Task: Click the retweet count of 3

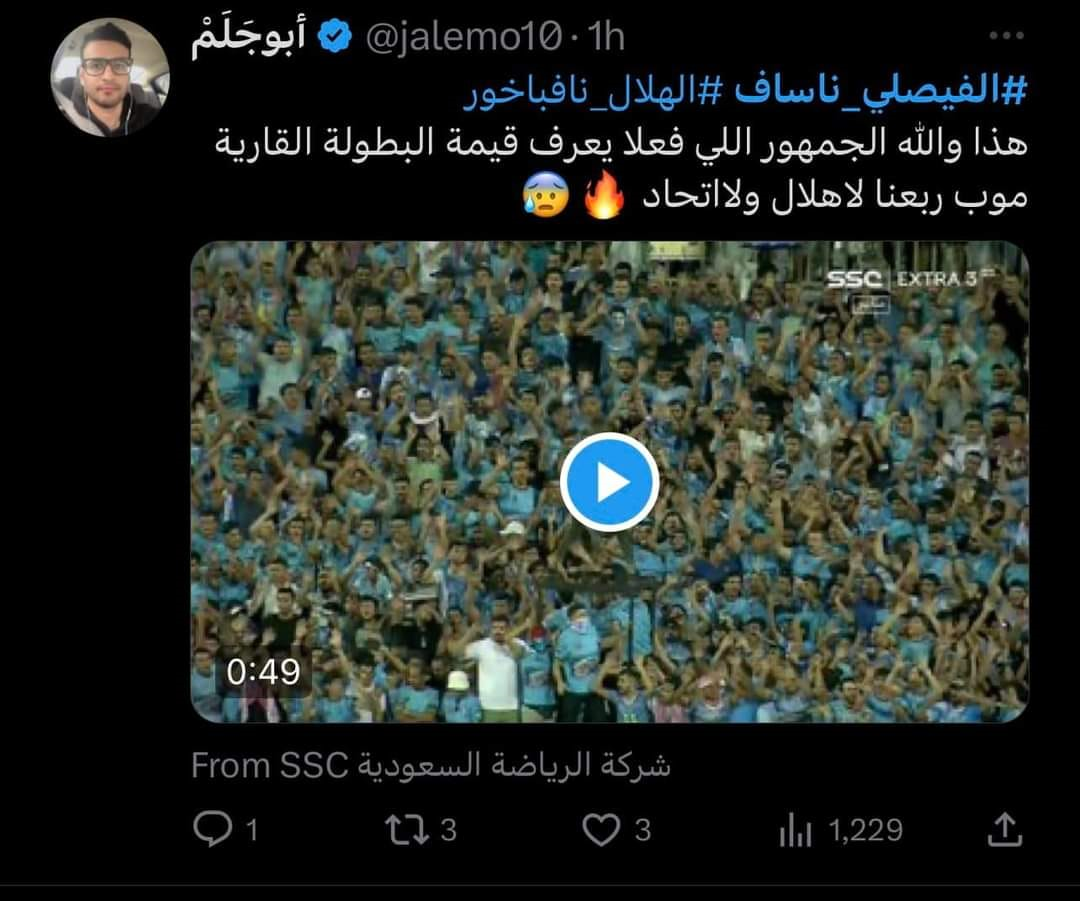Action: coord(448,830)
